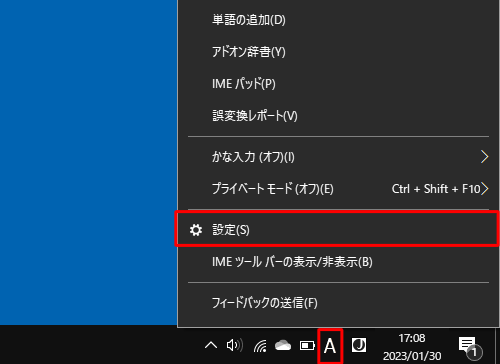
Task: Open IME パッド(P)
Action: pos(338,84)
